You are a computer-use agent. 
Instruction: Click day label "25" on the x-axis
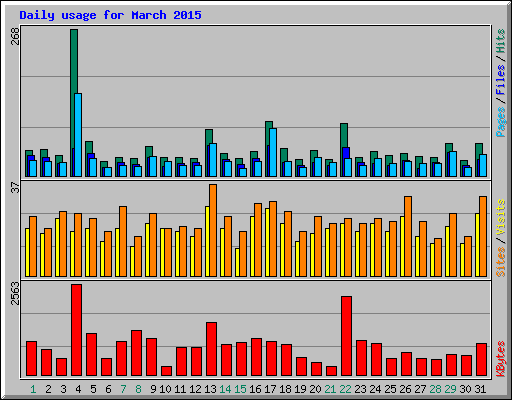[x=390, y=389]
